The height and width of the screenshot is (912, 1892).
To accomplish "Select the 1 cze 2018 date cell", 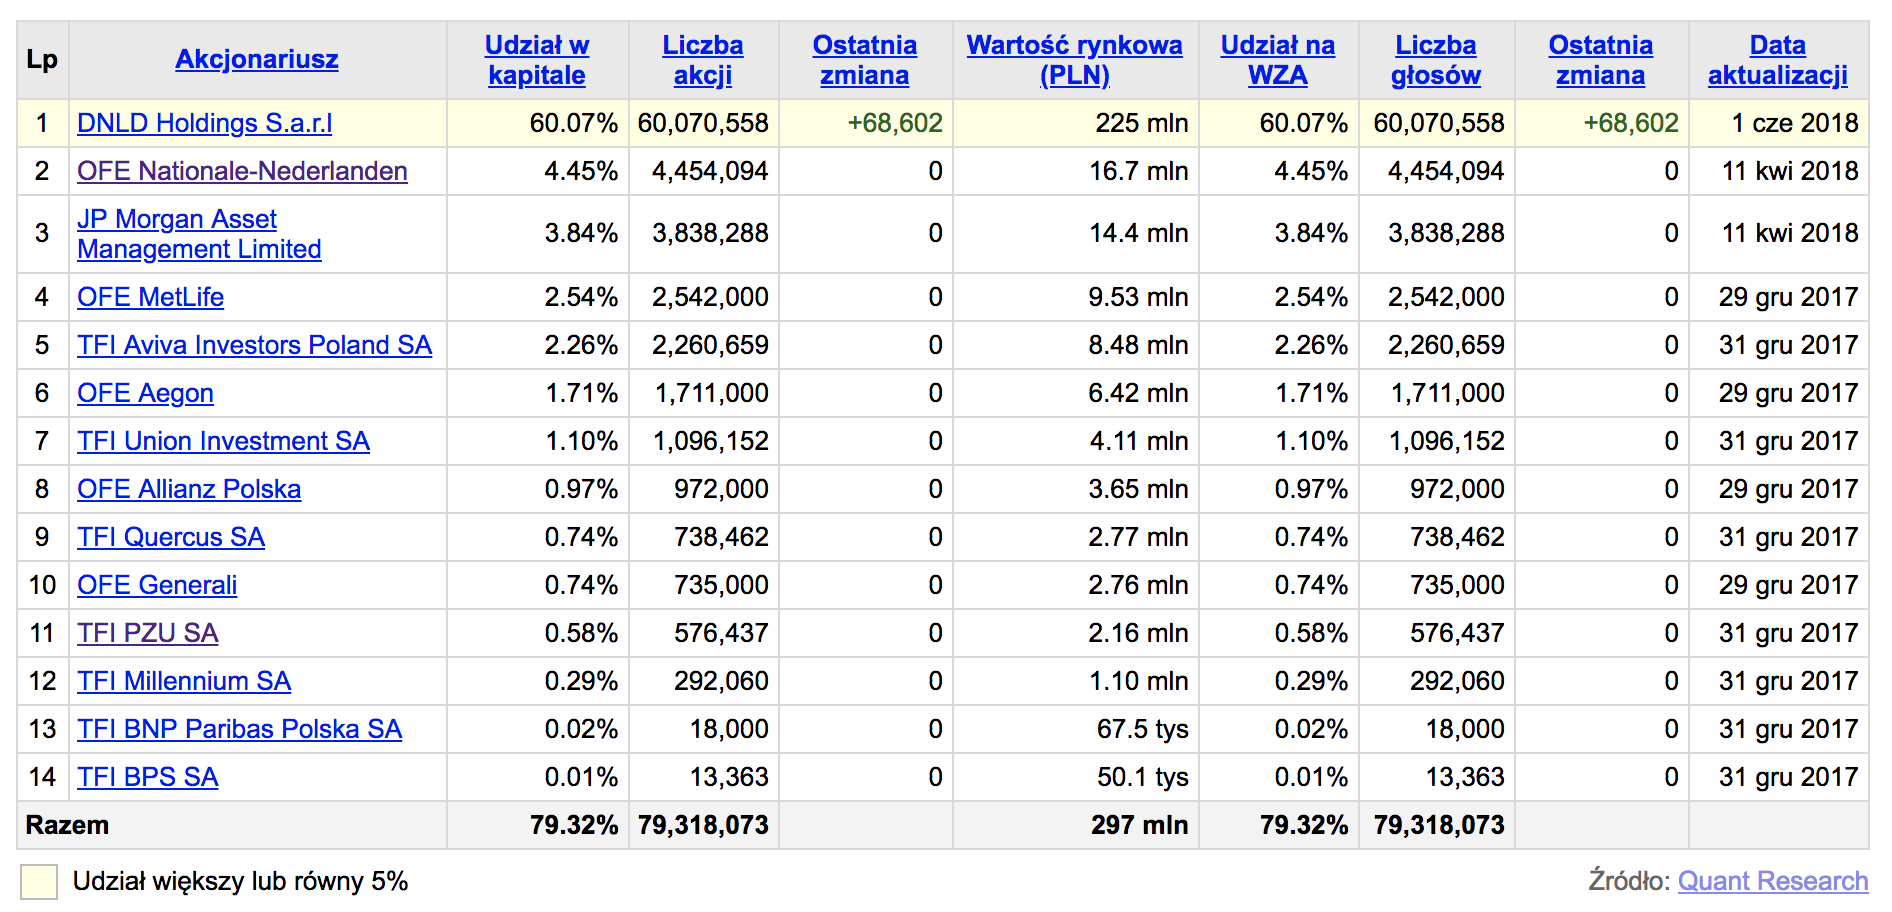I will pos(1778,123).
